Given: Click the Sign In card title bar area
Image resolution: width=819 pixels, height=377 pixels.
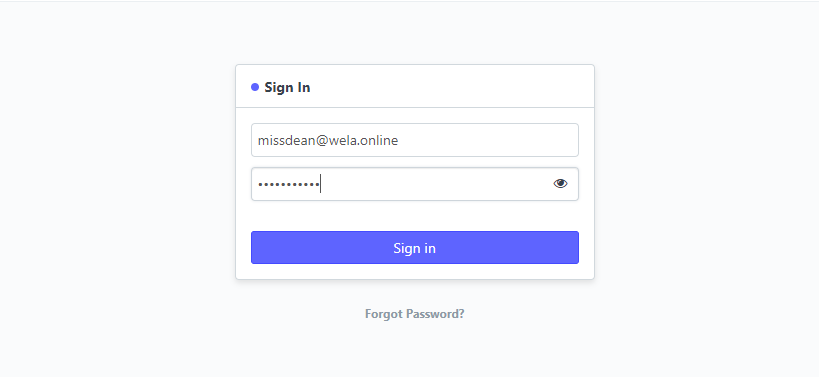Looking at the screenshot, I should pos(415,86).
